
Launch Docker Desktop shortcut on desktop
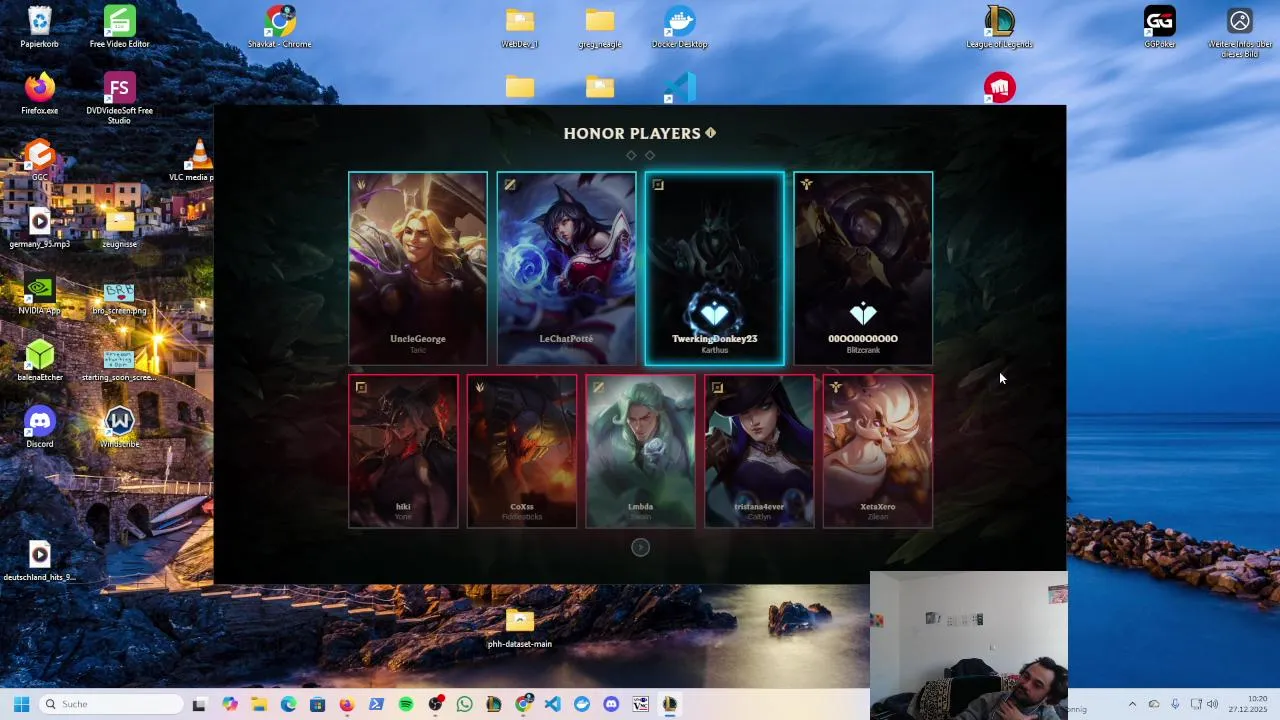tap(680, 27)
